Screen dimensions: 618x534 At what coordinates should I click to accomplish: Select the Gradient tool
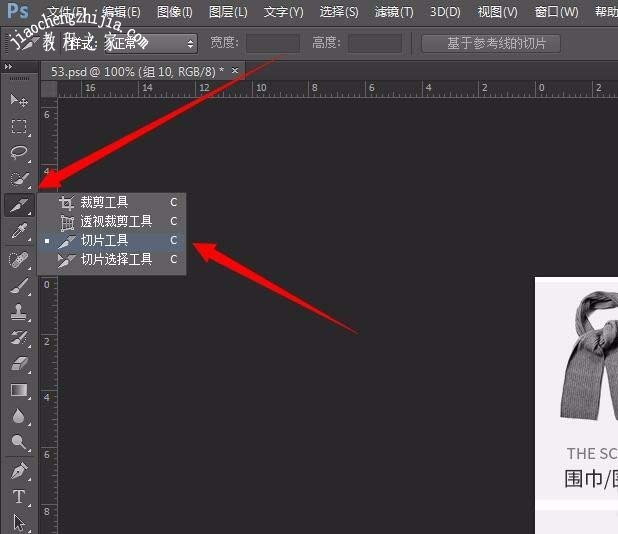[19, 390]
